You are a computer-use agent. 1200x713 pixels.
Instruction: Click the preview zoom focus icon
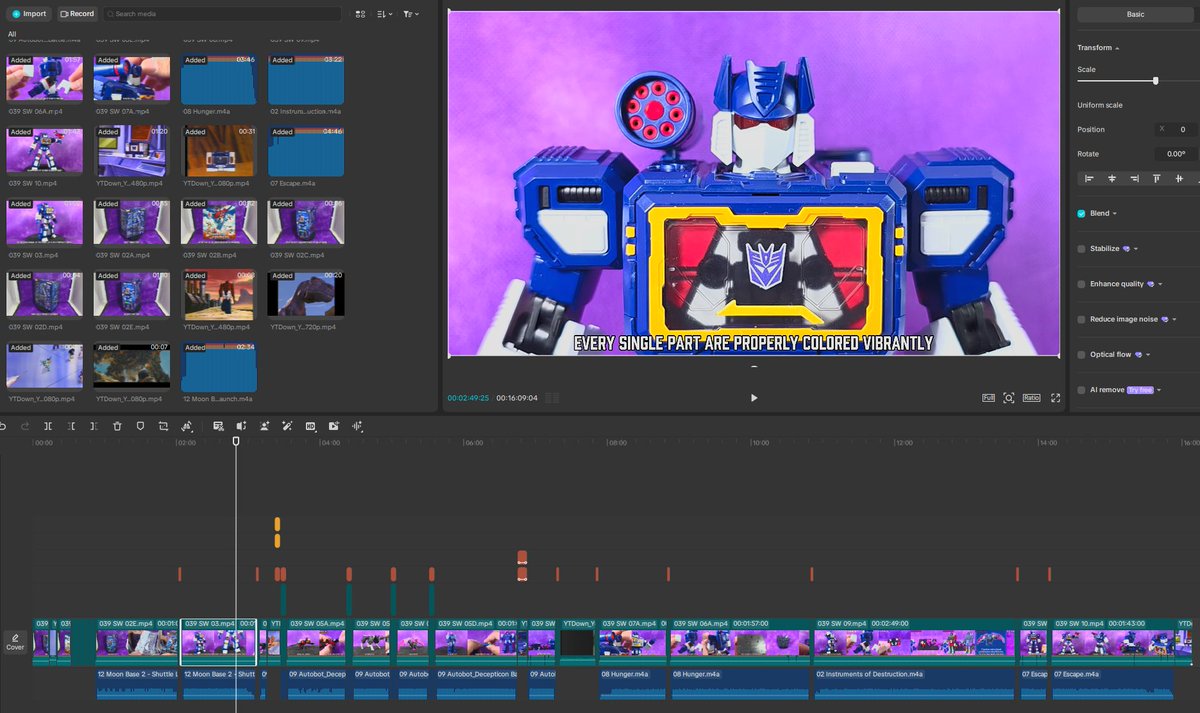(x=1009, y=398)
